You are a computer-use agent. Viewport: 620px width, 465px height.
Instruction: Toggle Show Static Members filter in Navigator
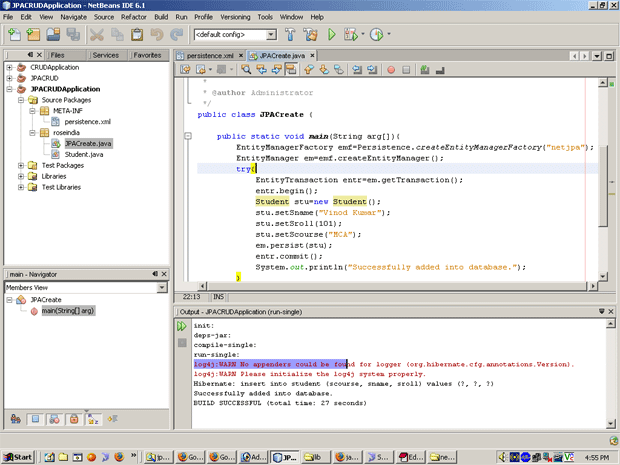click(x=55, y=419)
